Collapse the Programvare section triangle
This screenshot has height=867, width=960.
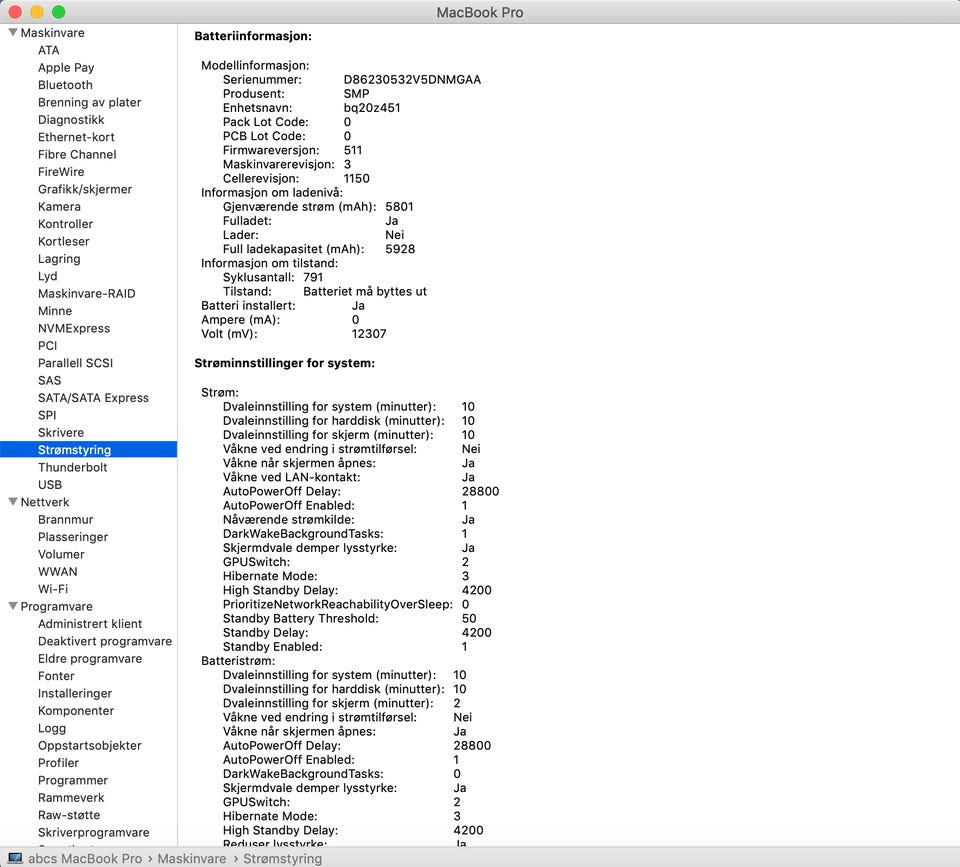tap(13, 606)
